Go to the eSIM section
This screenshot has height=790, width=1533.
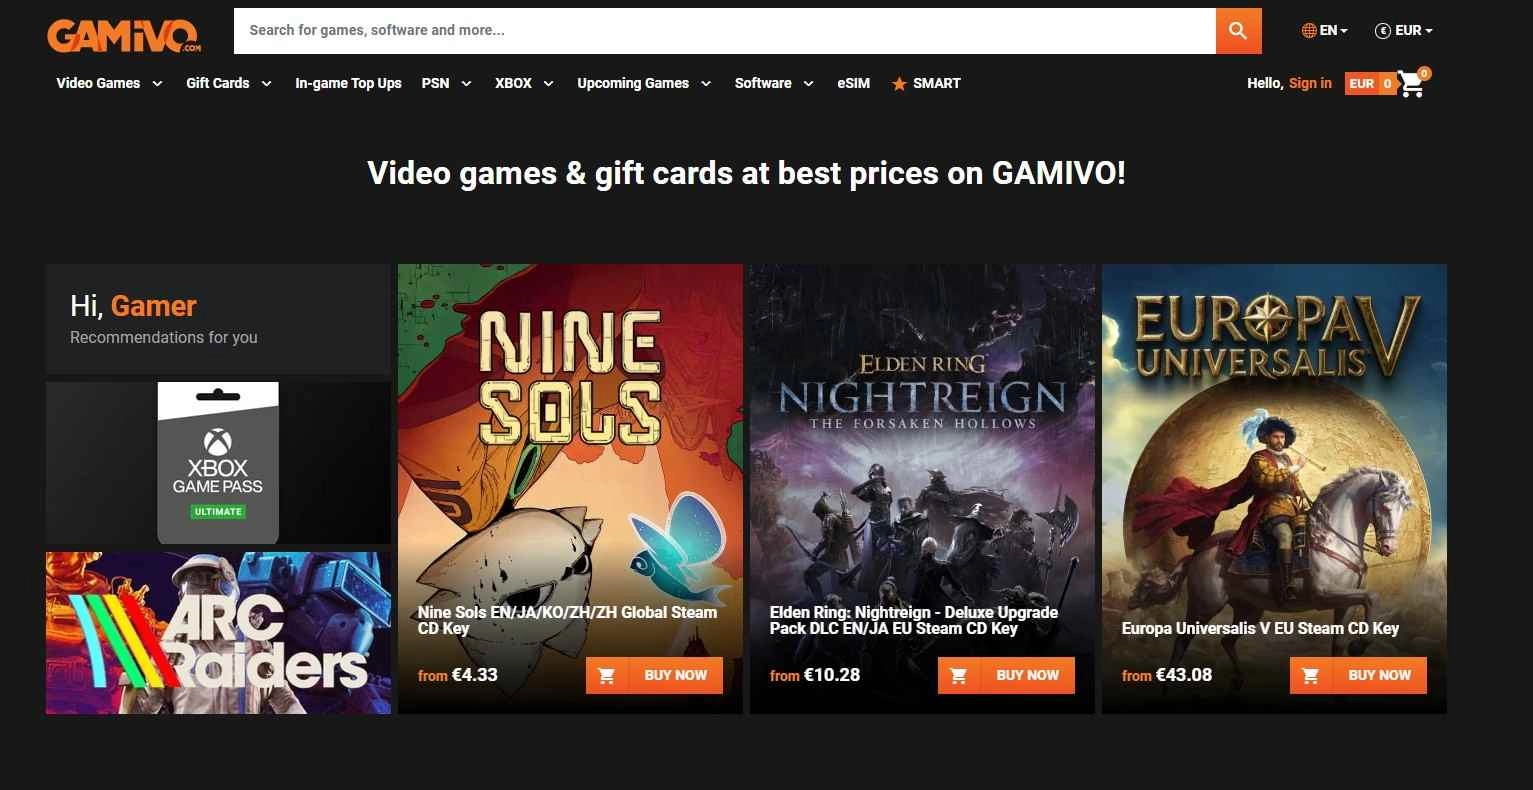point(853,84)
